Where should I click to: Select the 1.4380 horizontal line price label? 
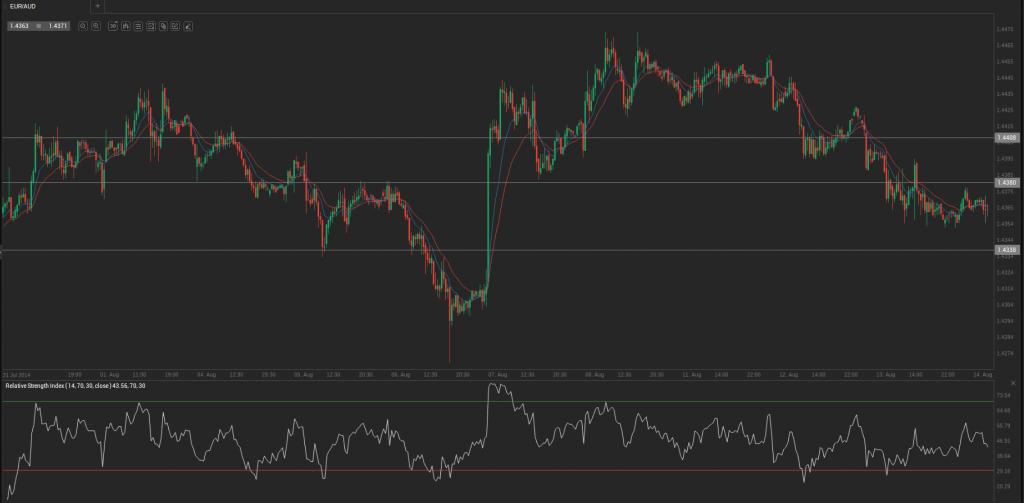pyautogui.click(x=1005, y=183)
